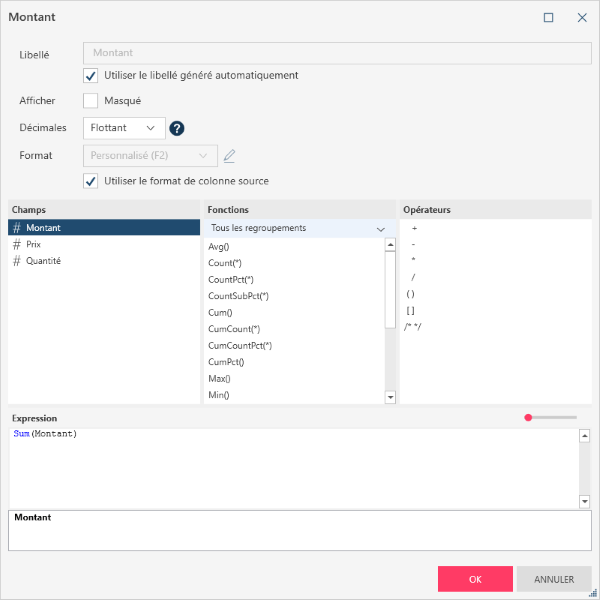The width and height of the screenshot is (600, 600).
Task: Click the pencil edit format icon
Action: point(230,155)
